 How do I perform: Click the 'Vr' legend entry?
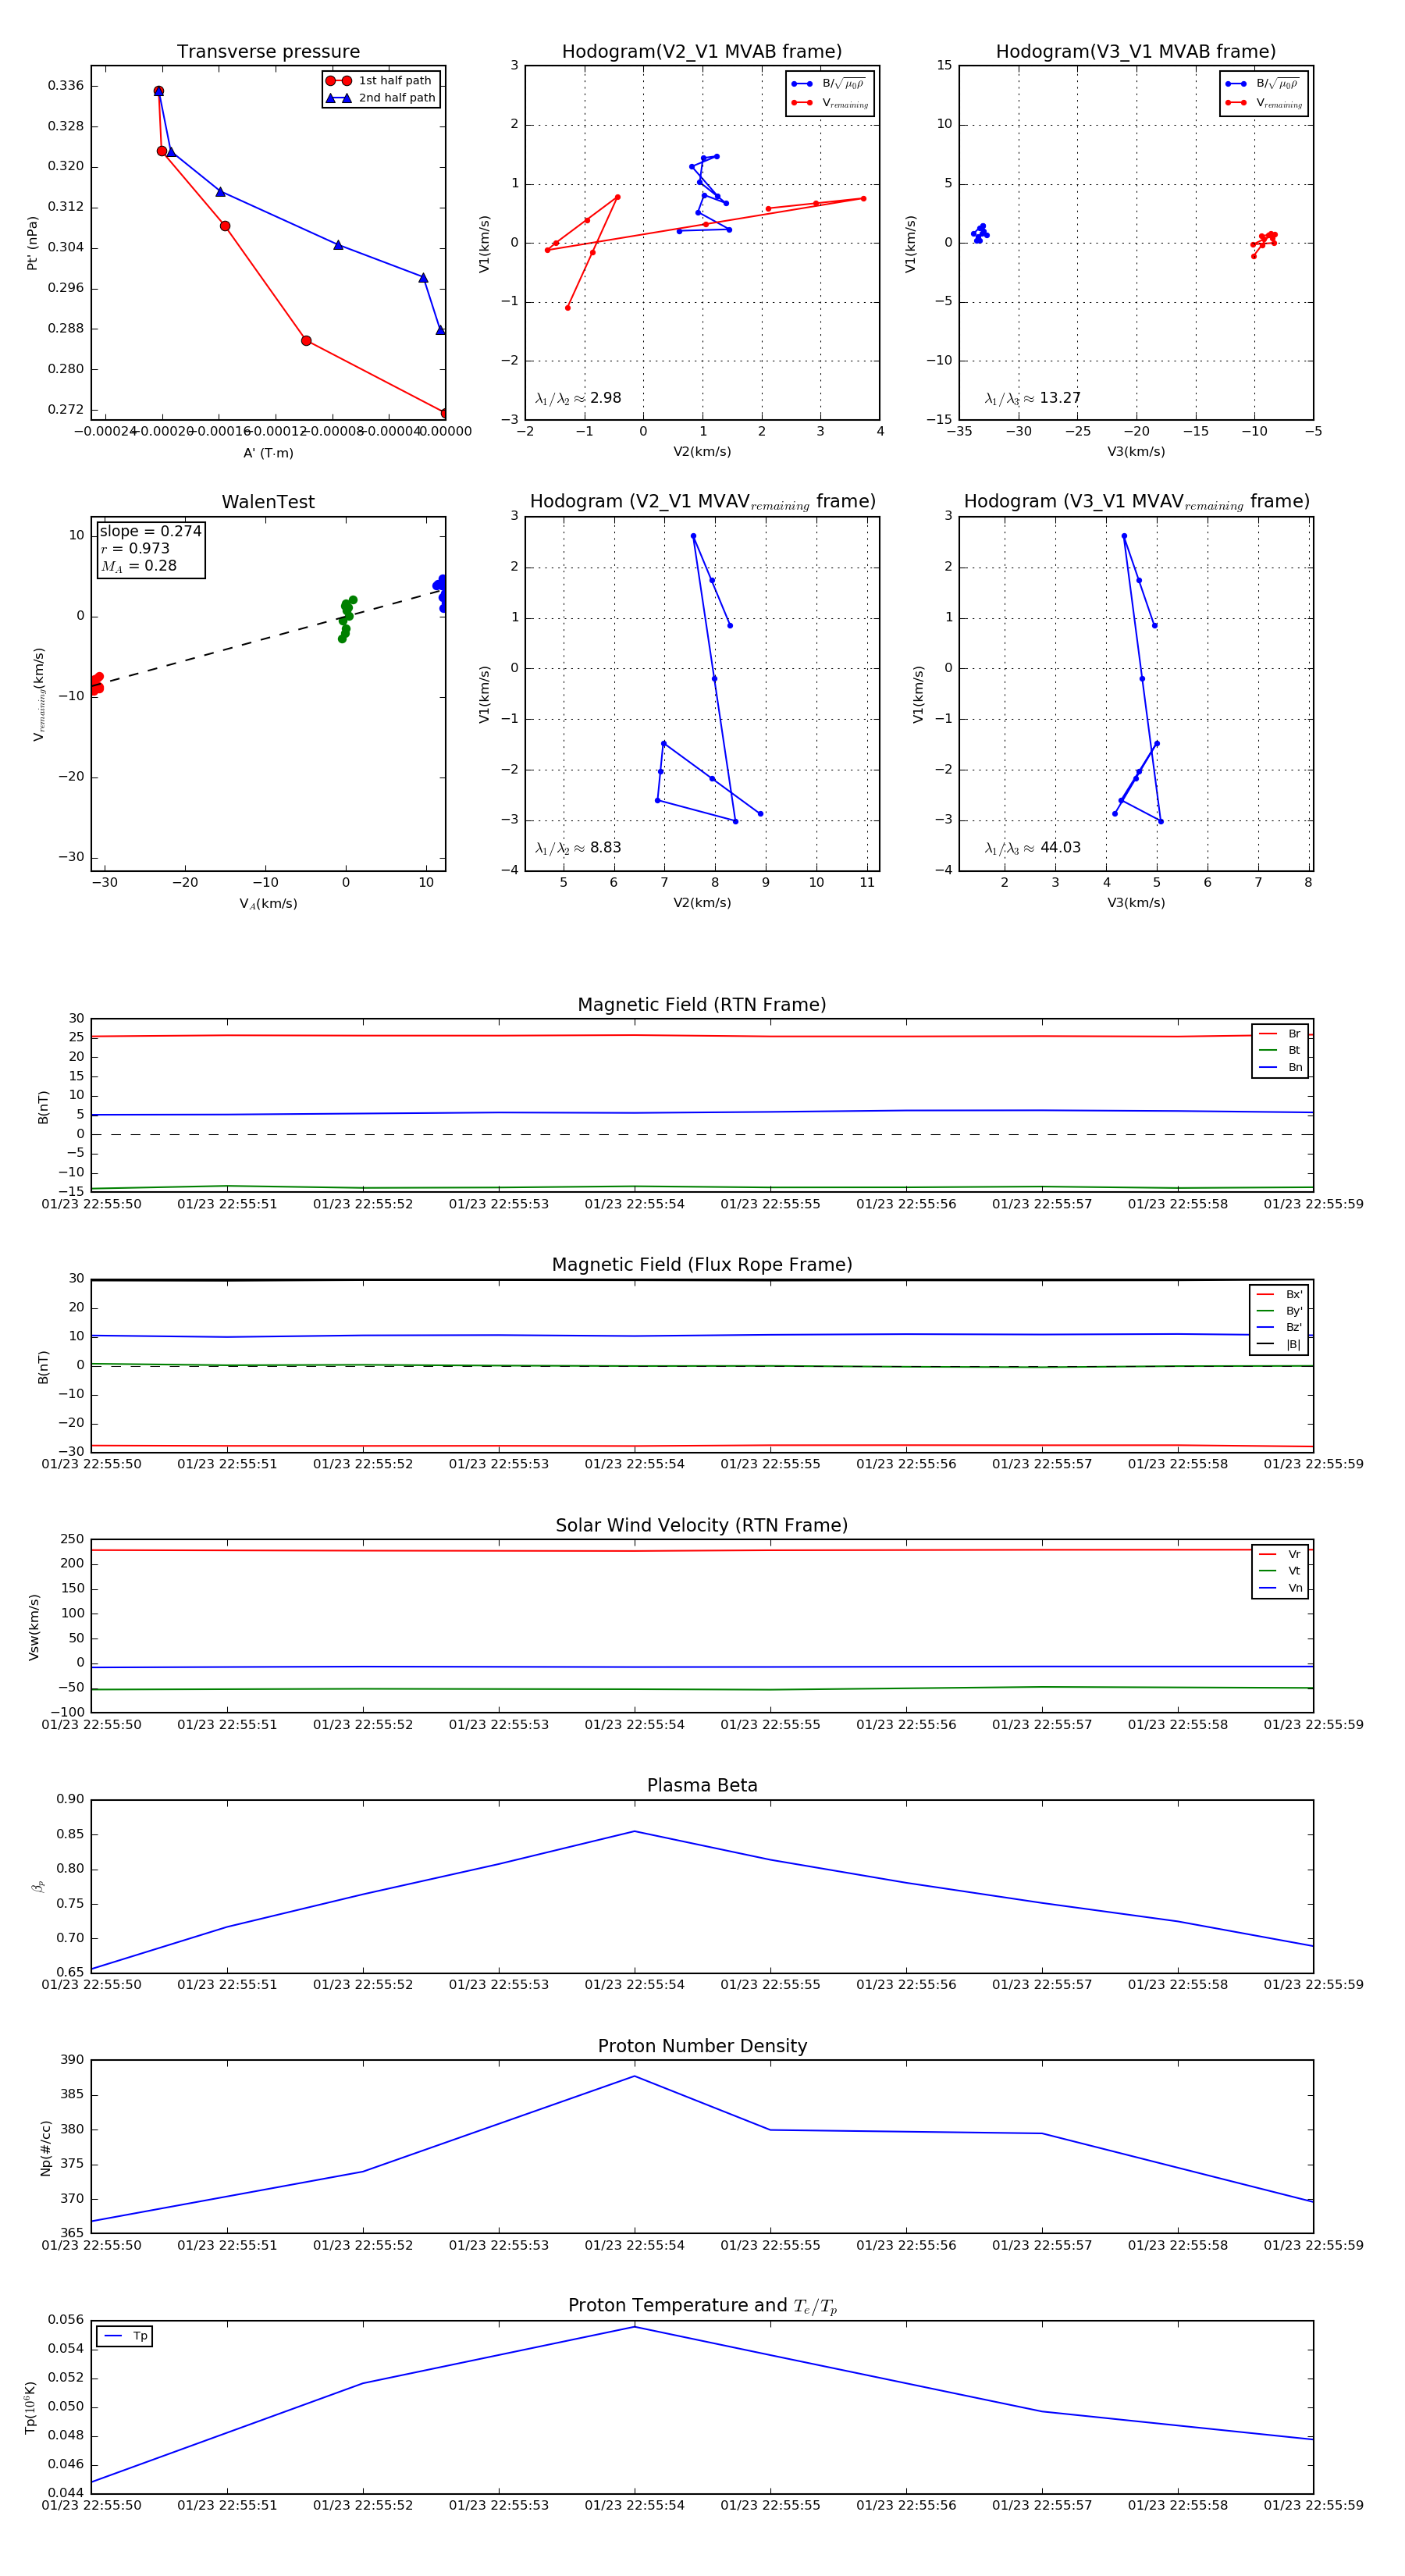click(1281, 1554)
